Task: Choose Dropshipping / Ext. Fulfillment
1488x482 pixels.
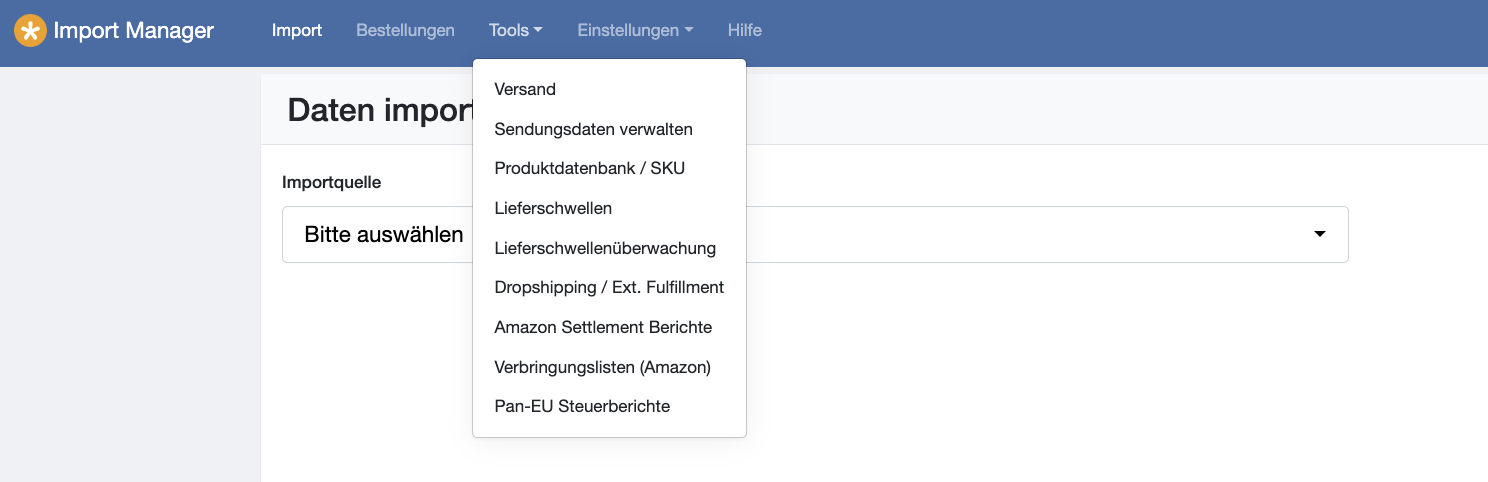Action: coord(610,287)
